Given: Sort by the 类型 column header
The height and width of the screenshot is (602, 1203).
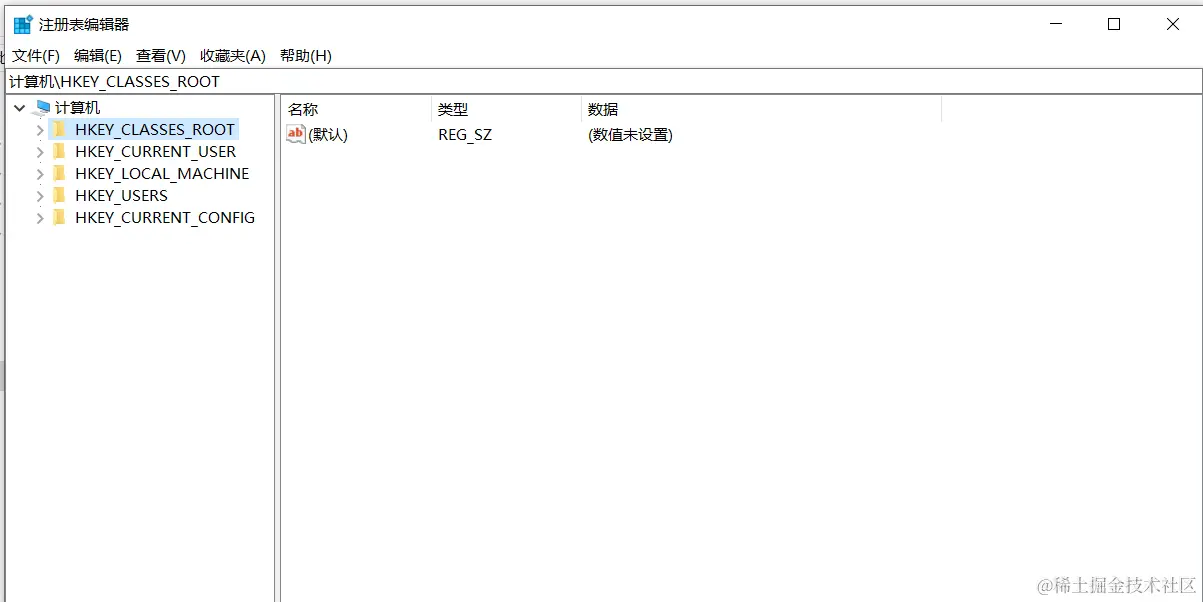Looking at the screenshot, I should tap(506, 110).
